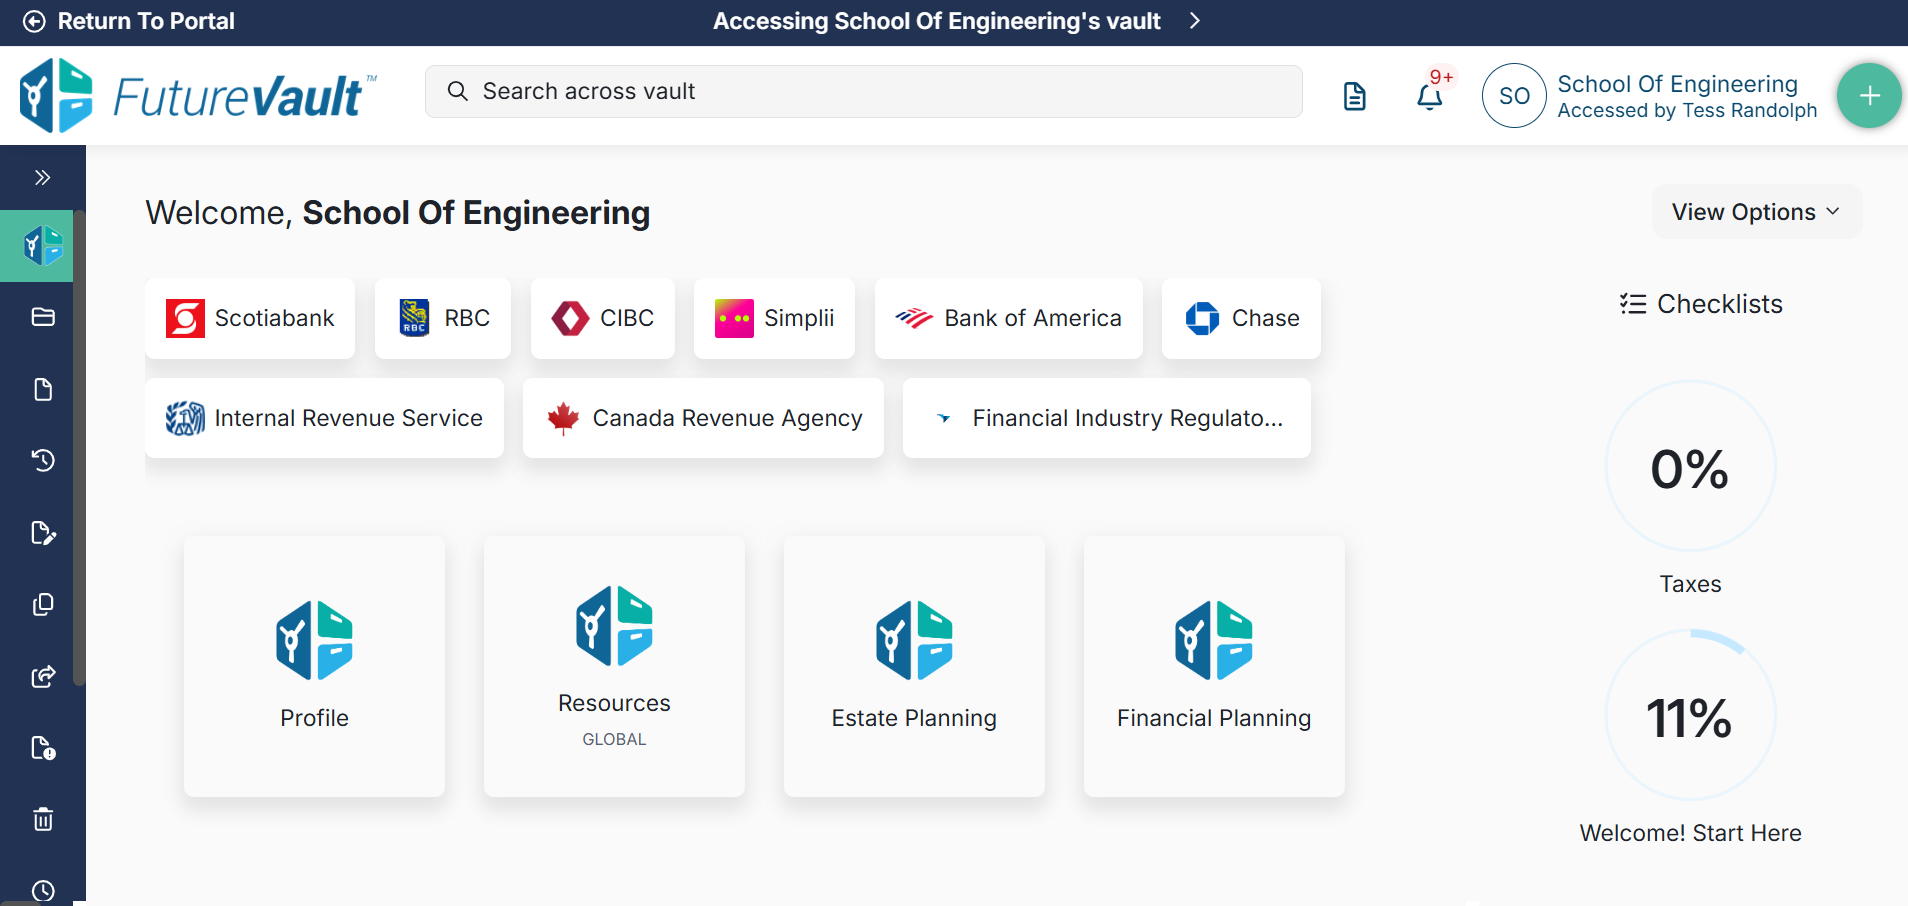Click School Of Engineering account name
This screenshot has height=906, width=1908.
(x=1677, y=84)
